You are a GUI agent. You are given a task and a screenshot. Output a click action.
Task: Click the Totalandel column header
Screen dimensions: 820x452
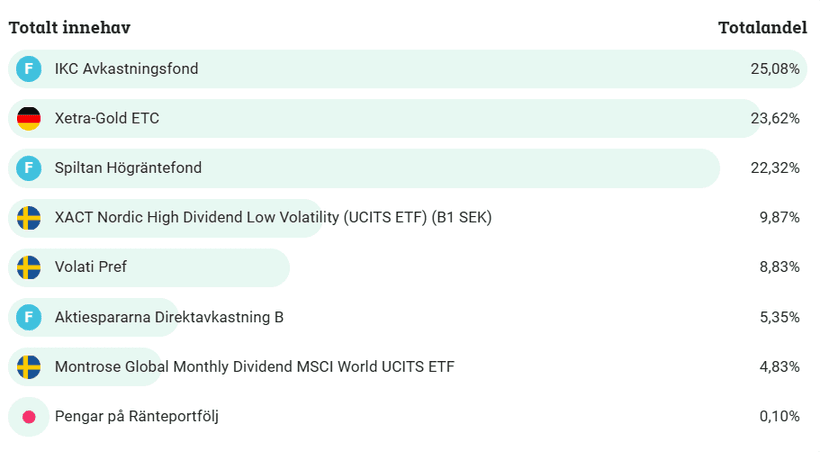click(x=762, y=27)
